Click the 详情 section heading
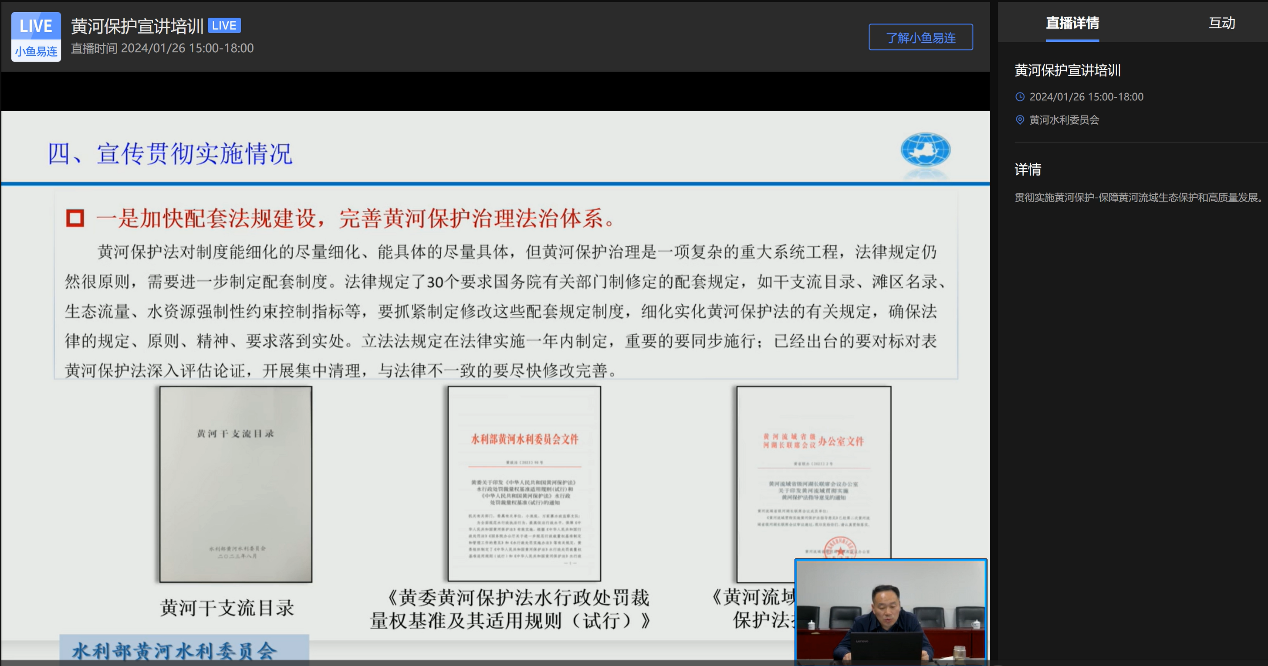The height and width of the screenshot is (666, 1268). tap(1028, 170)
